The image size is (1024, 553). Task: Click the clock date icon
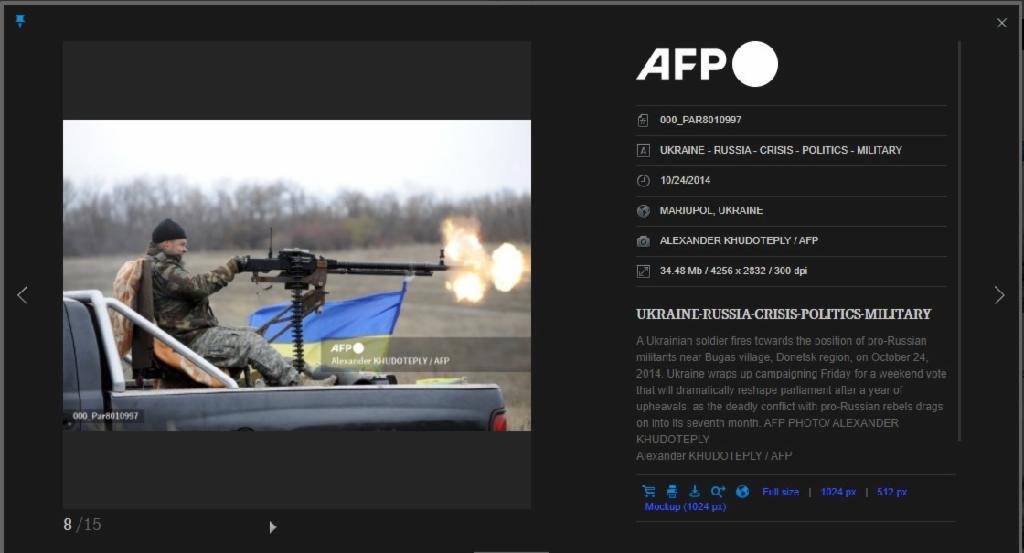click(x=643, y=181)
